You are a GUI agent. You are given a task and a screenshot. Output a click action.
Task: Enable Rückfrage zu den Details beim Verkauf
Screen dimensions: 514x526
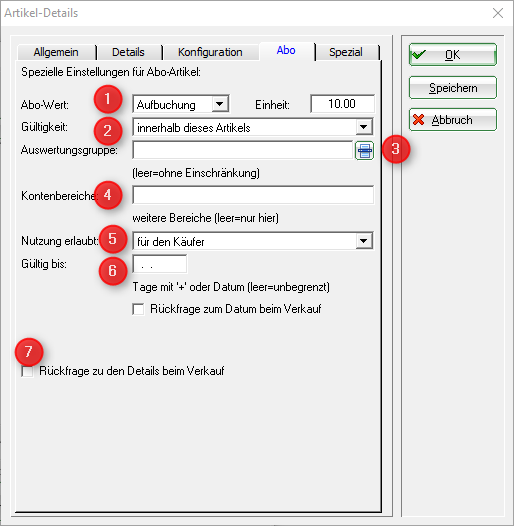[27, 371]
